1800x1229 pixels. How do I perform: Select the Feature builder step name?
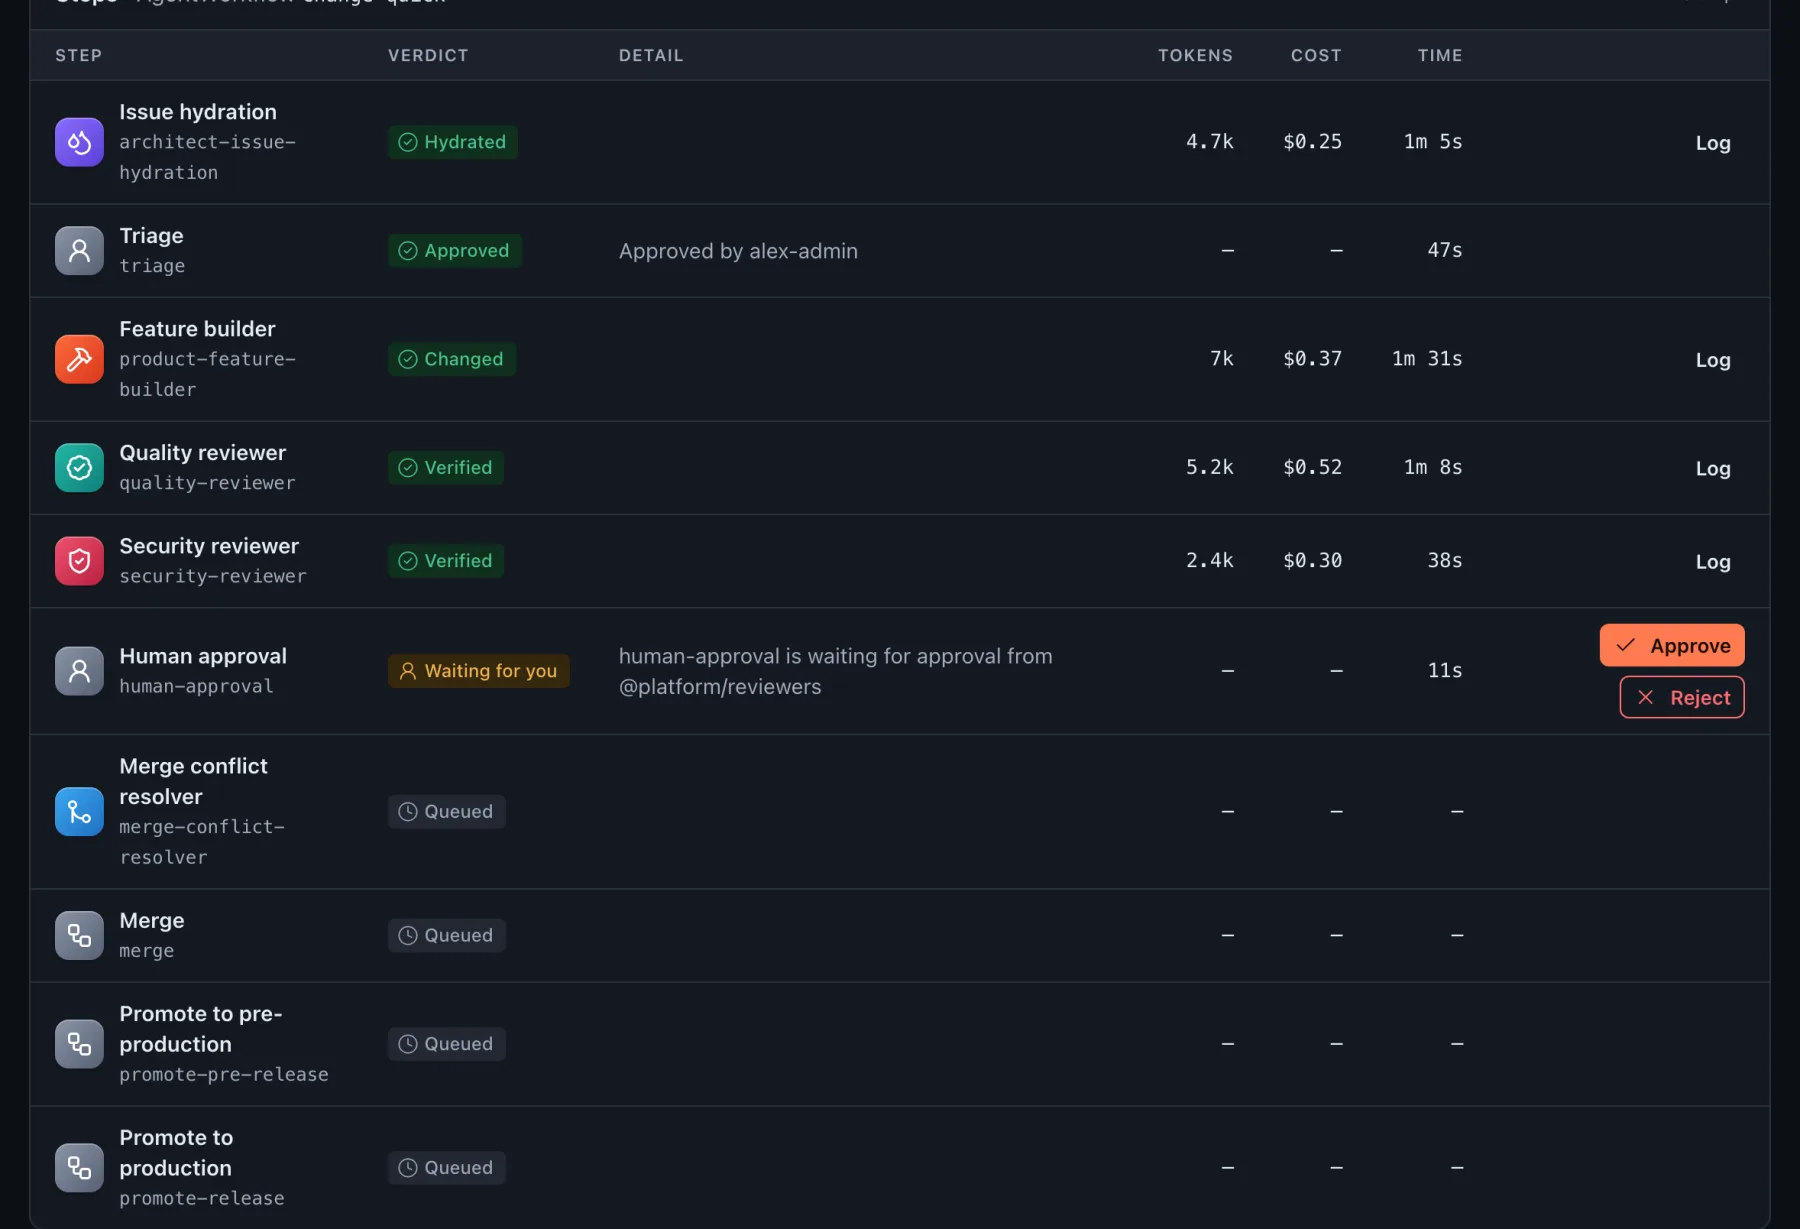[x=197, y=329]
